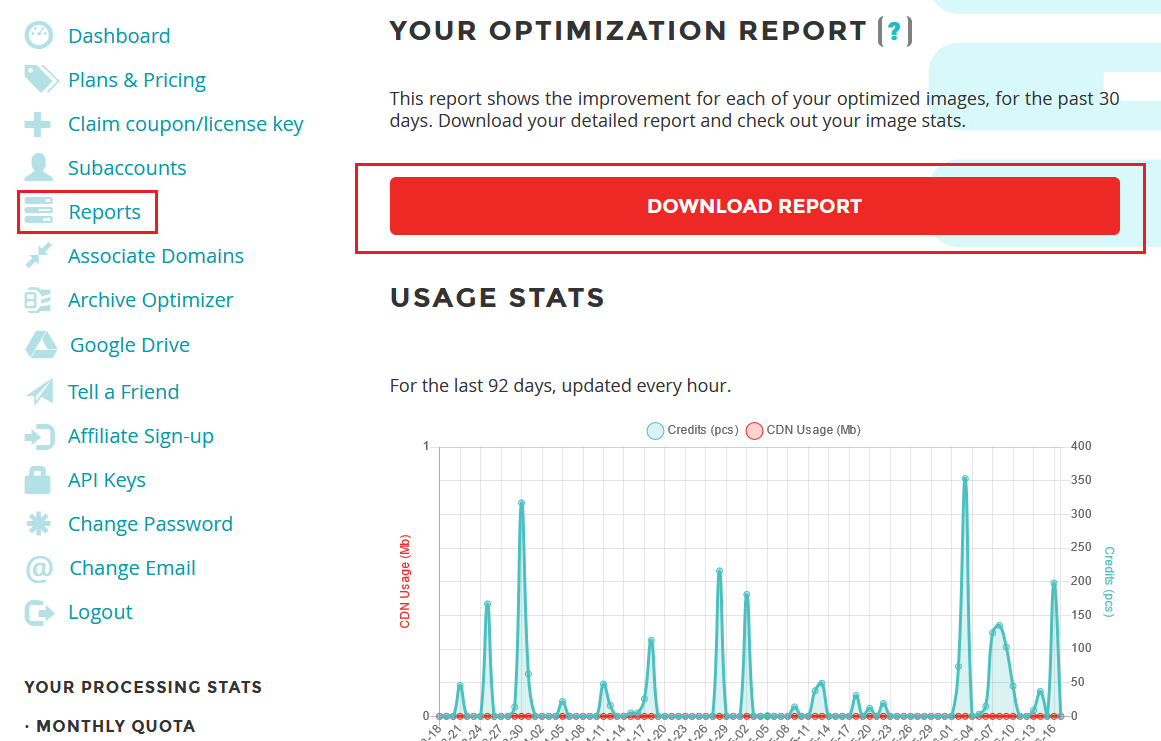Go to Associate Domains page
Viewport: 1161px width, 741px height.
click(155, 256)
